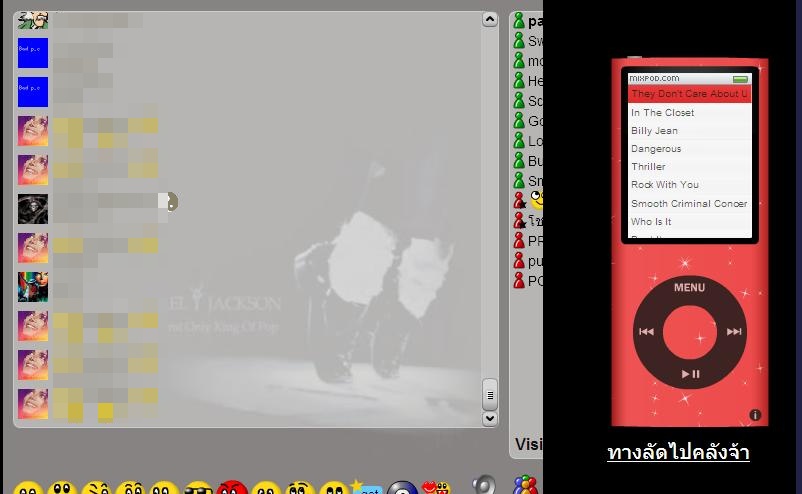The width and height of the screenshot is (802, 494).
Task: Play They Don't Care About Us track
Action: [x=689, y=94]
